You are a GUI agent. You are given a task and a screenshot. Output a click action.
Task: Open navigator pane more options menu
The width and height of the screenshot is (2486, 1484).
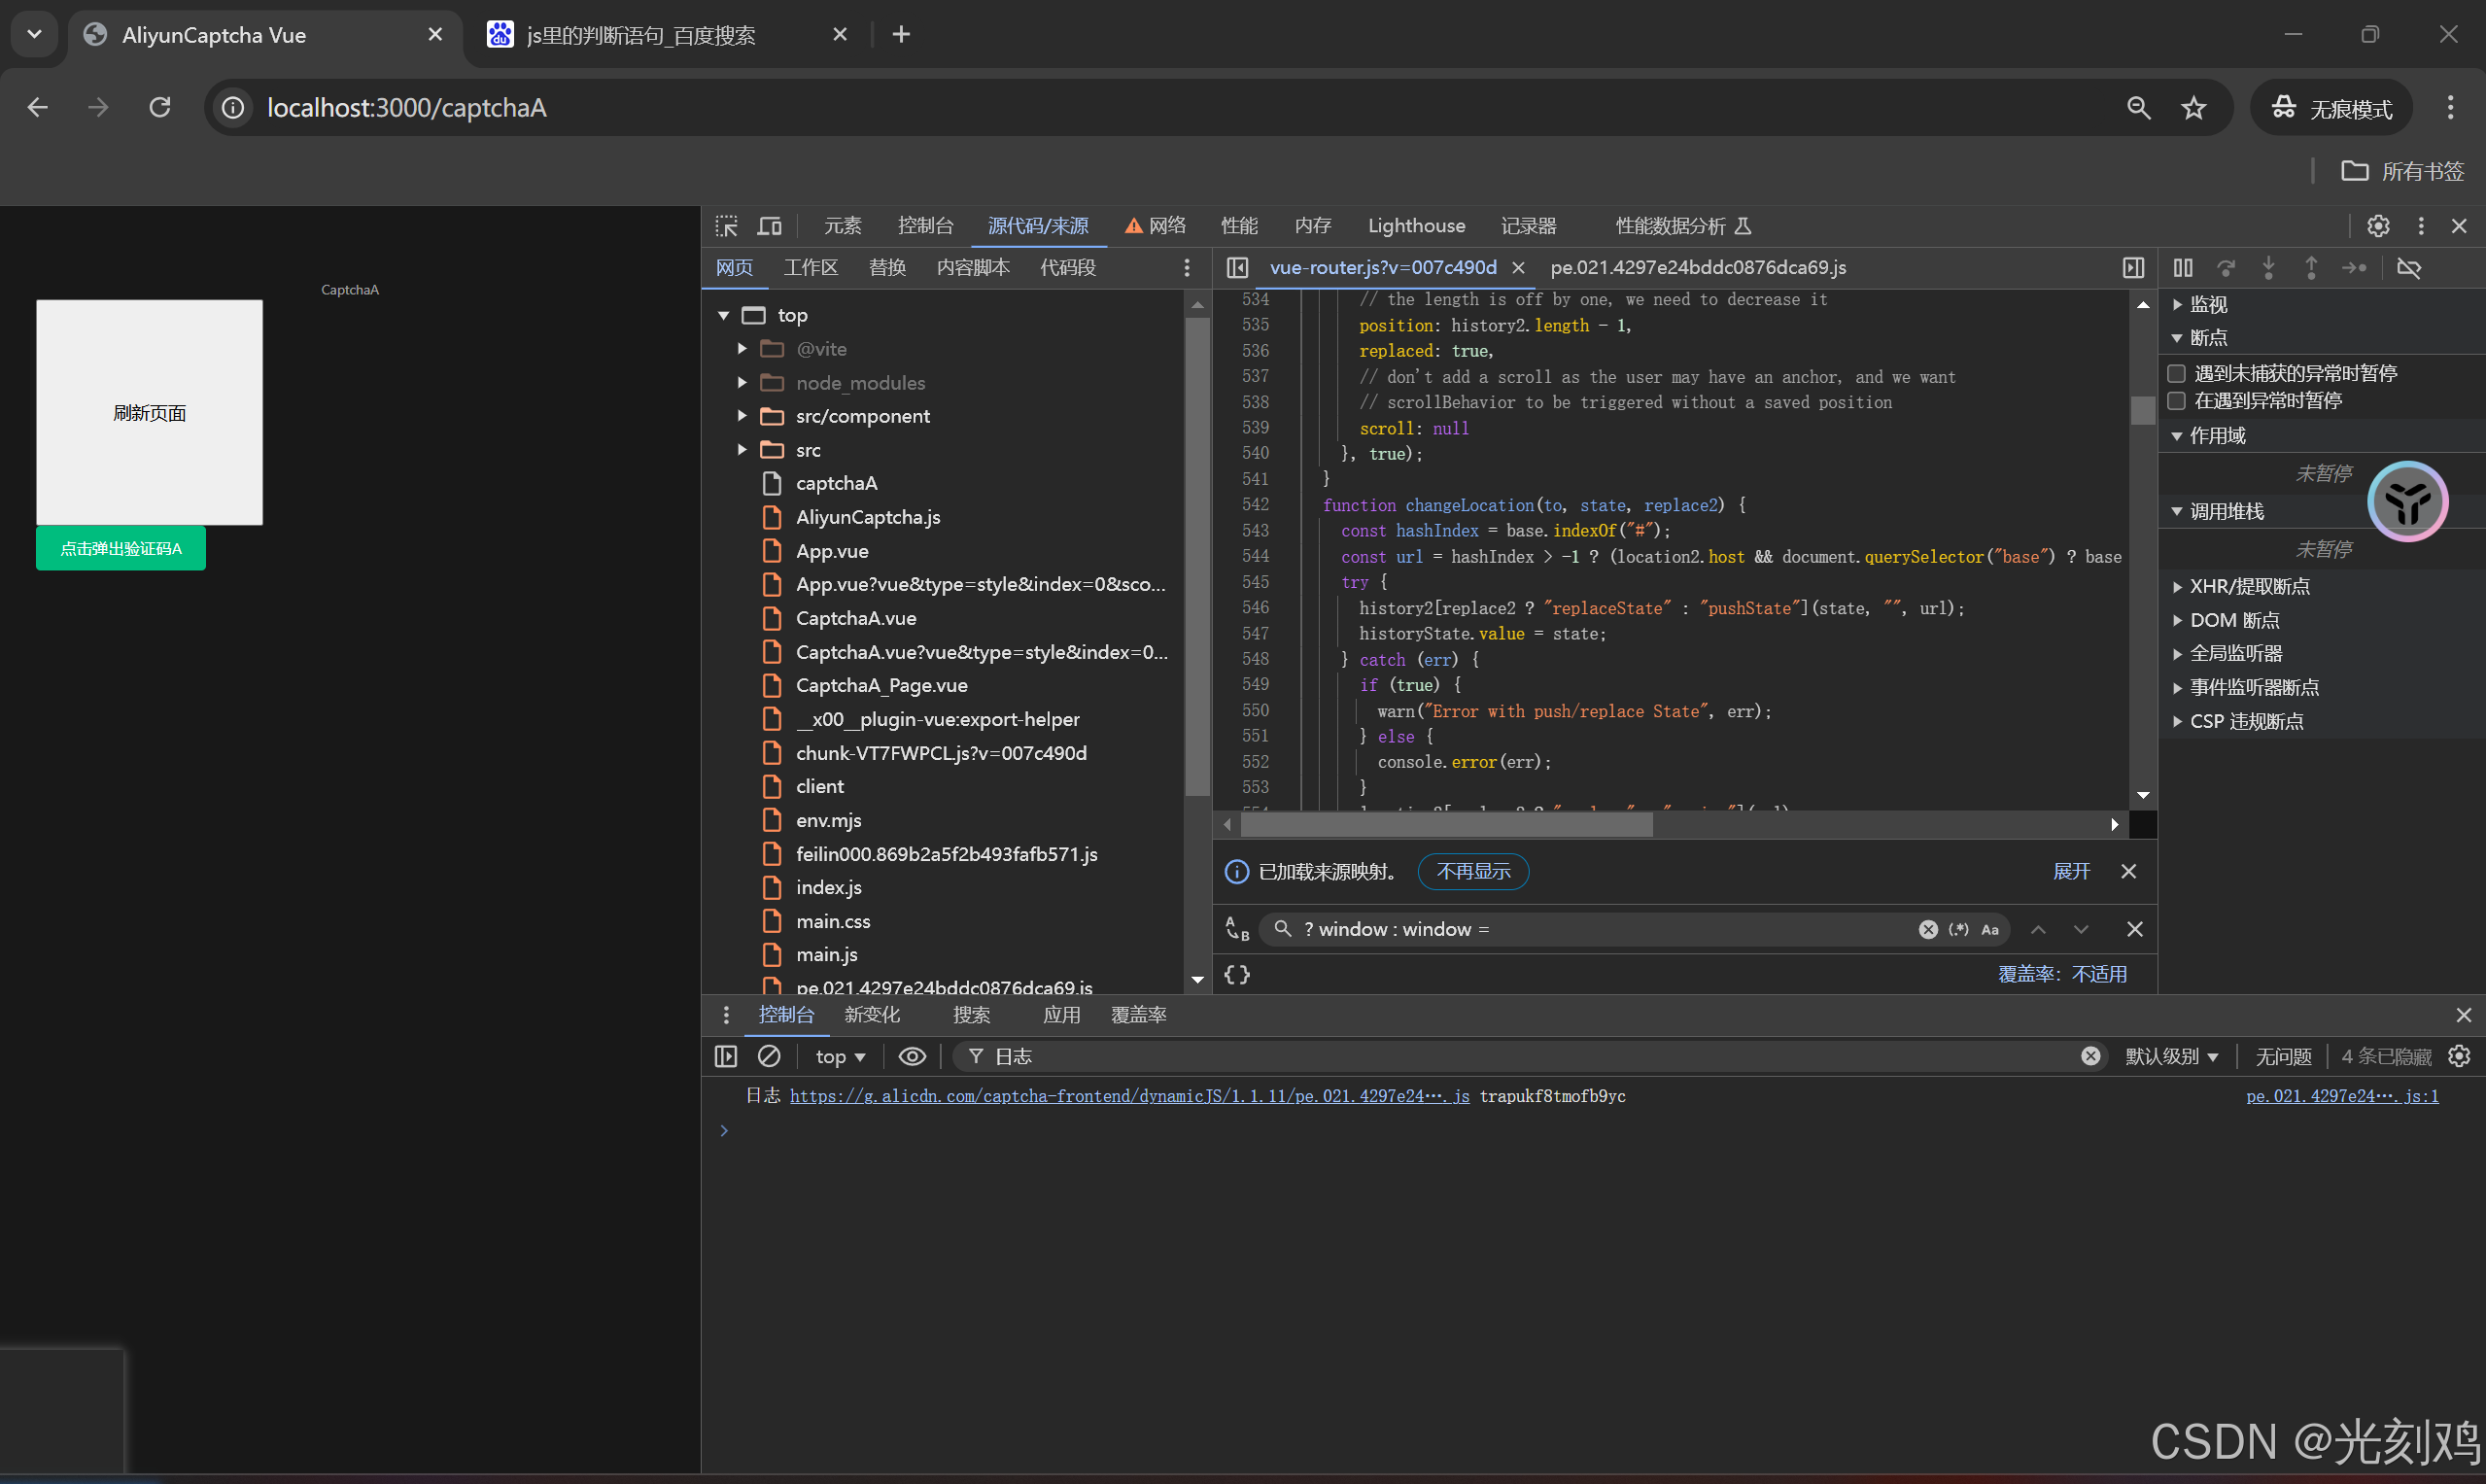(1187, 268)
